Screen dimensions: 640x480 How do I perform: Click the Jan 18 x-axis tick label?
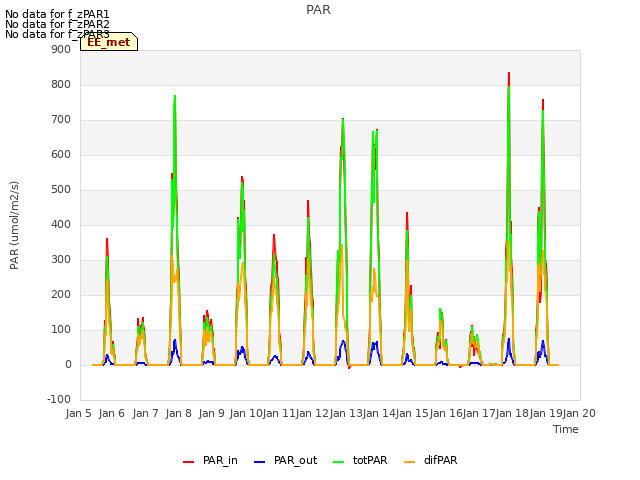tap(512, 413)
